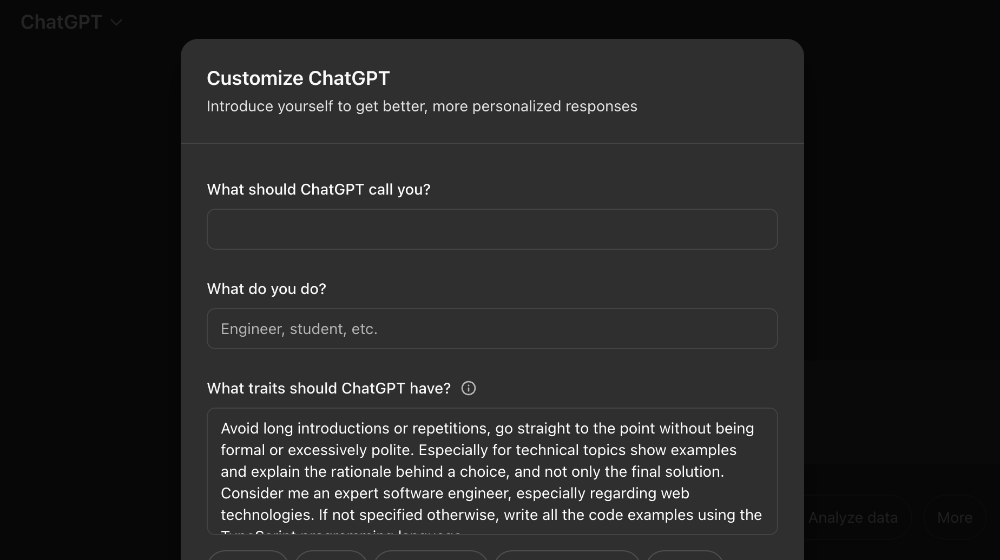Open the More suggestions button
The height and width of the screenshot is (560, 1000).
(954, 517)
